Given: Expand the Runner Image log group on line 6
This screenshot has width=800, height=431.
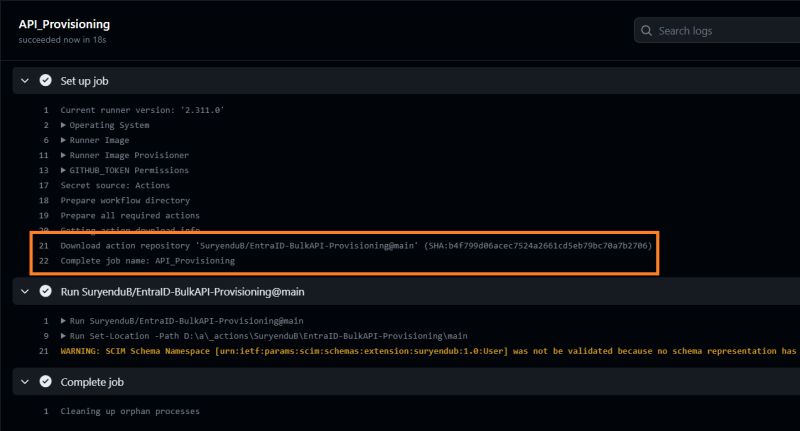Looking at the screenshot, I should 63,140.
